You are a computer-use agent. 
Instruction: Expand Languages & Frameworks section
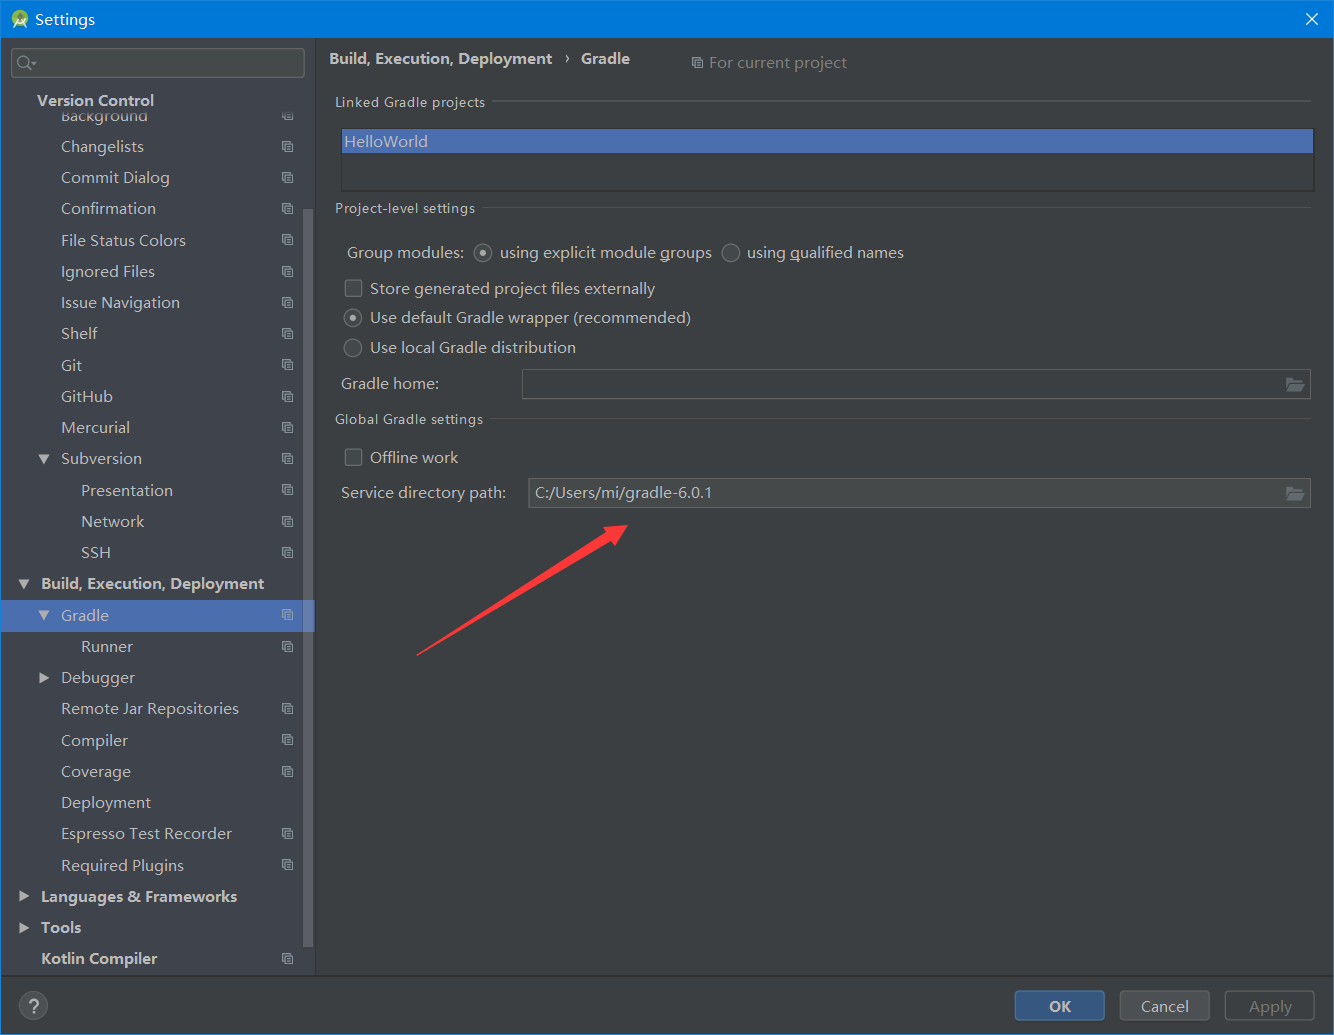(24, 896)
